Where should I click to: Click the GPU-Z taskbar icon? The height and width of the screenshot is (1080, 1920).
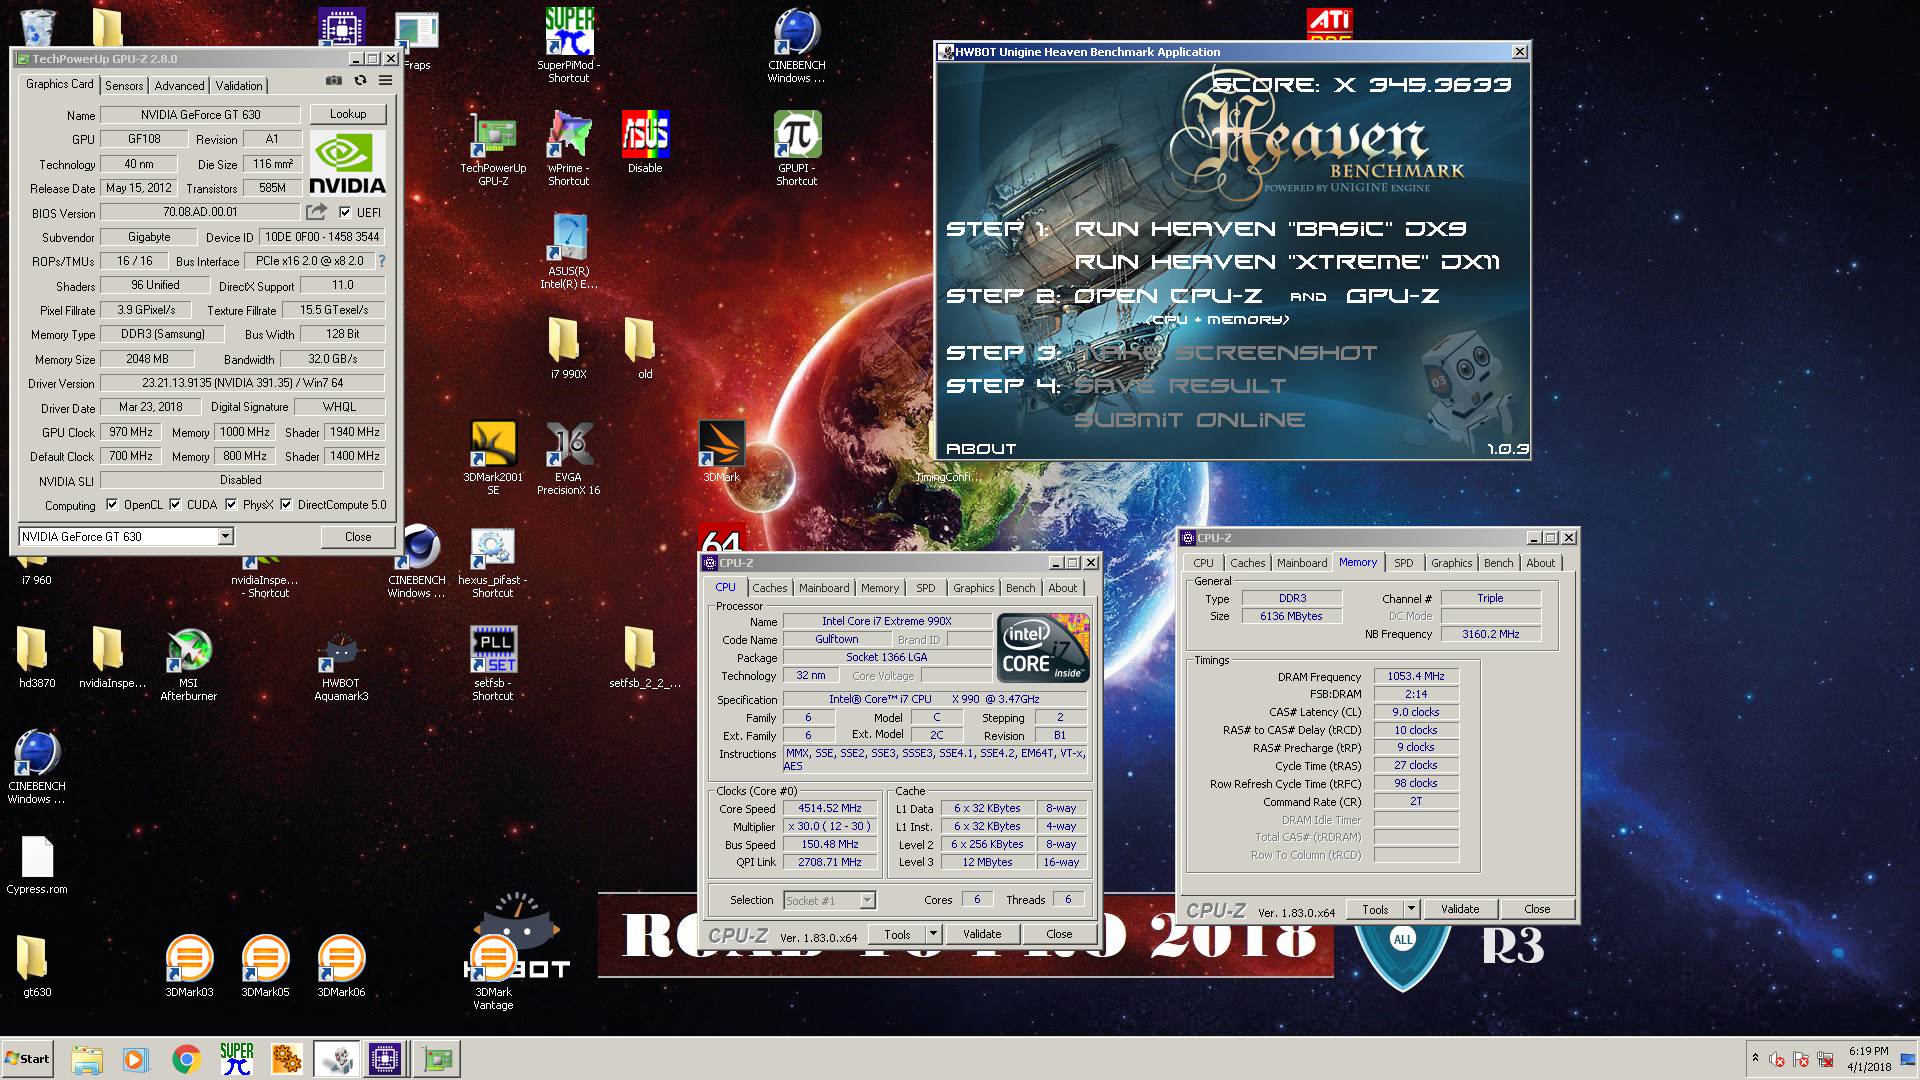coord(437,1059)
